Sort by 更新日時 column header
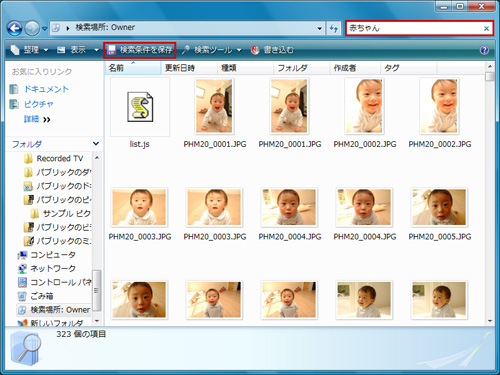This screenshot has height=375, width=500. point(189,68)
